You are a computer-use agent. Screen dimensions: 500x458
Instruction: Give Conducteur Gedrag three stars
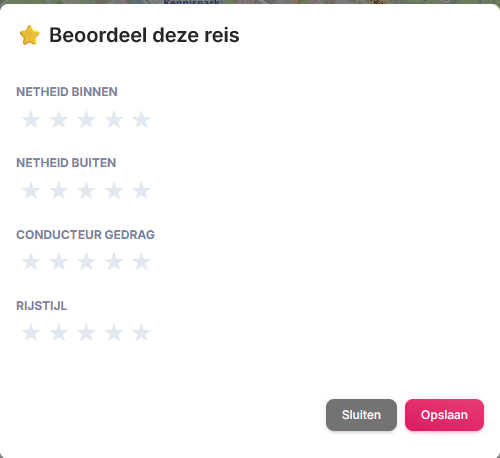(x=86, y=261)
